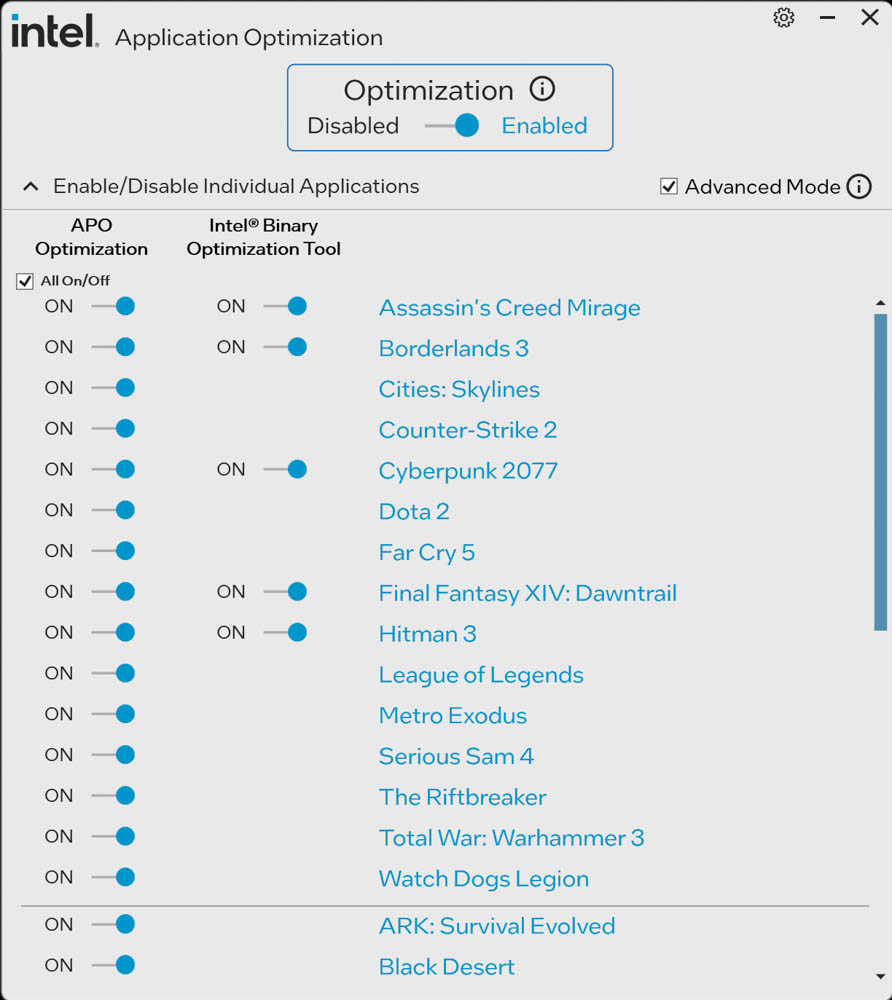Screen dimensions: 892x1000
Task: Toggle the main Optimization switch
Action: pos(453,126)
